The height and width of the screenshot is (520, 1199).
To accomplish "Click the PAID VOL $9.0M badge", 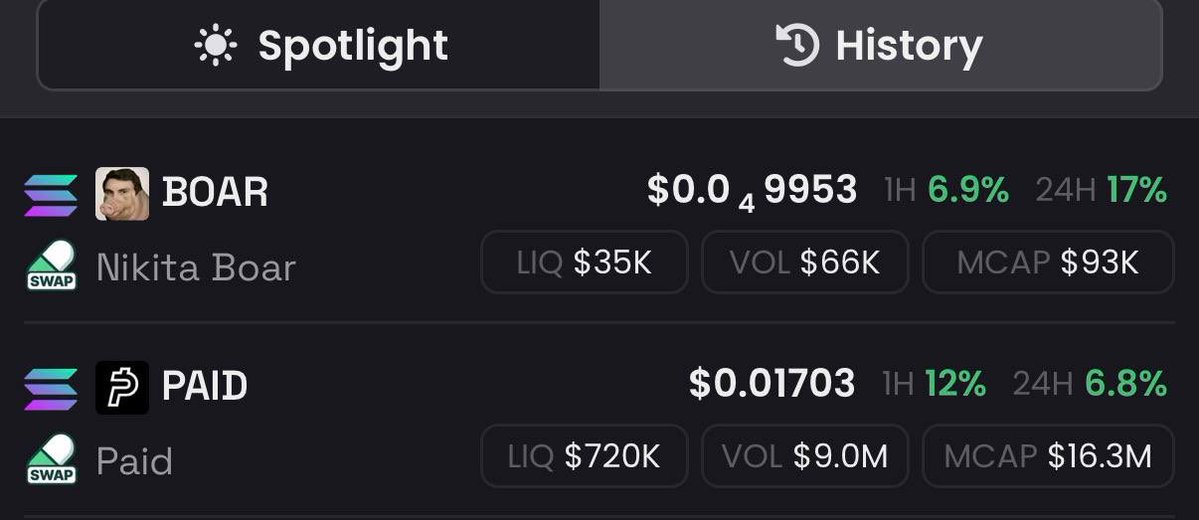I will pos(805,456).
